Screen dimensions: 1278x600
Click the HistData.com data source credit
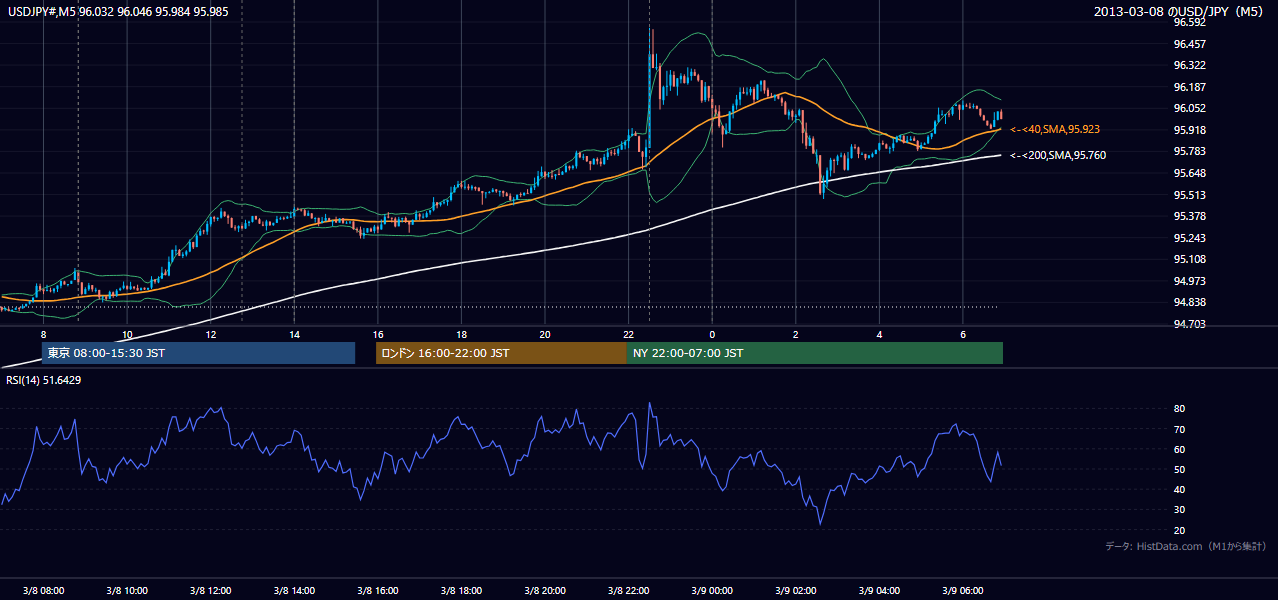pos(1186,546)
